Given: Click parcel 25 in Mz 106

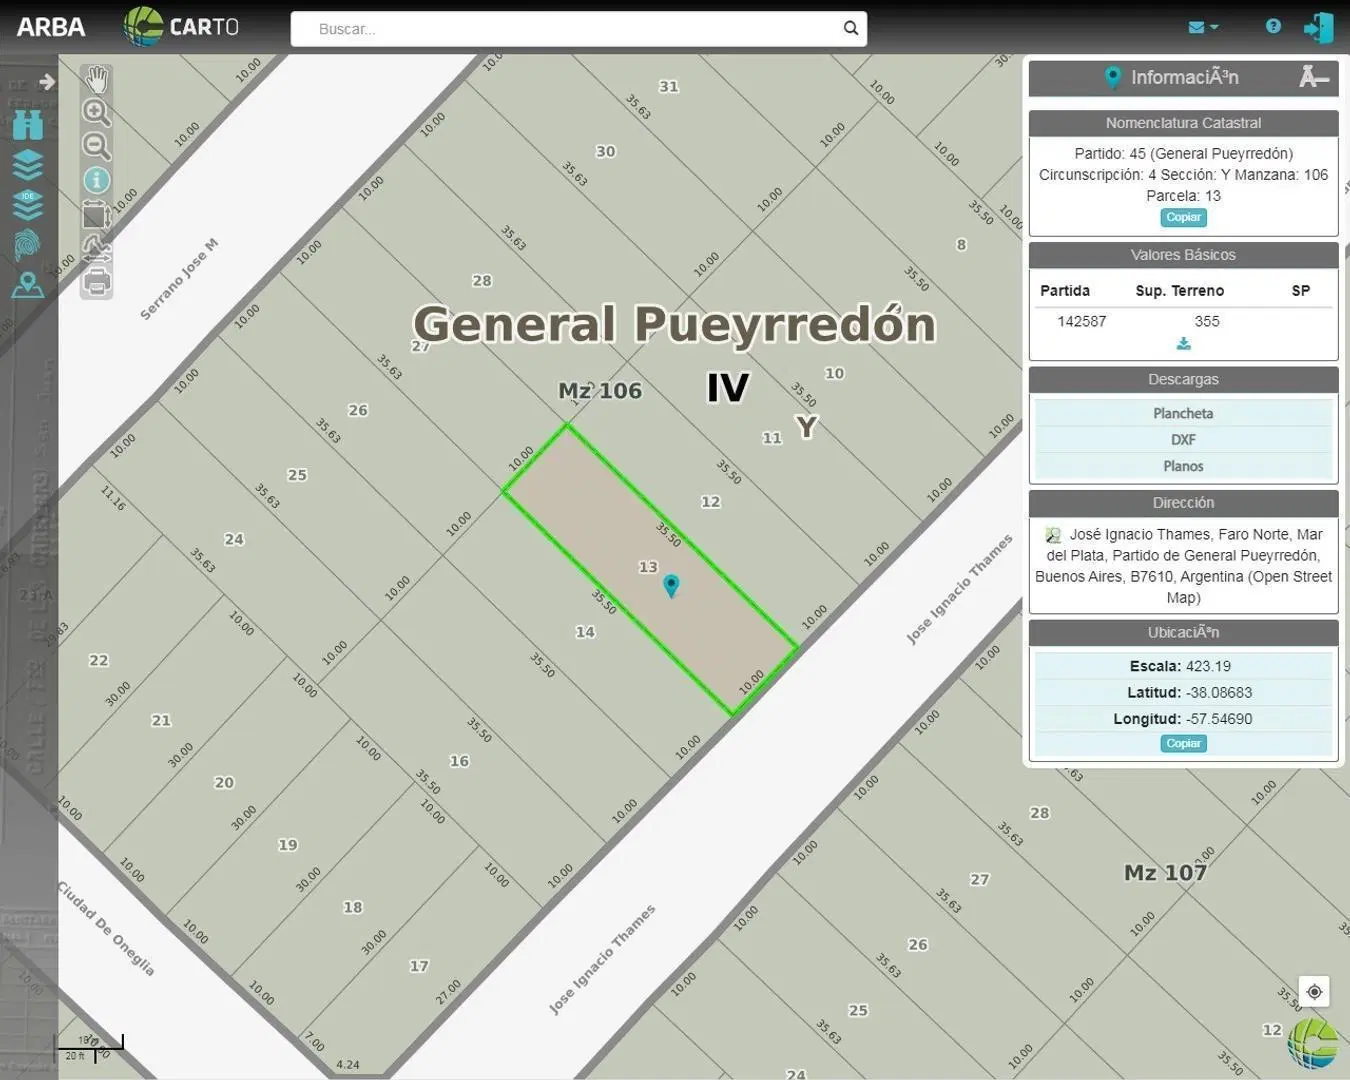Looking at the screenshot, I should tap(297, 475).
